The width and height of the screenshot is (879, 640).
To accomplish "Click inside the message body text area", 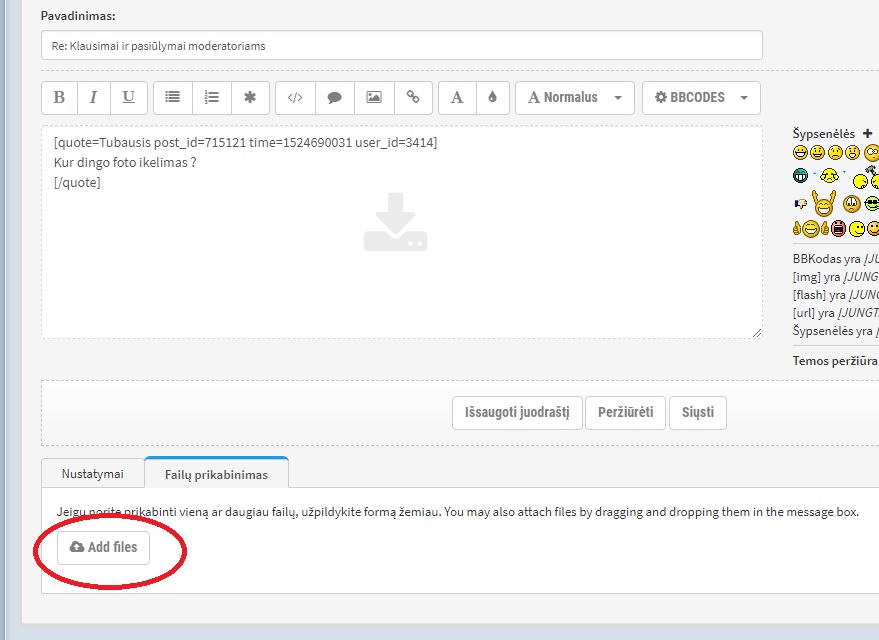I will (x=401, y=232).
